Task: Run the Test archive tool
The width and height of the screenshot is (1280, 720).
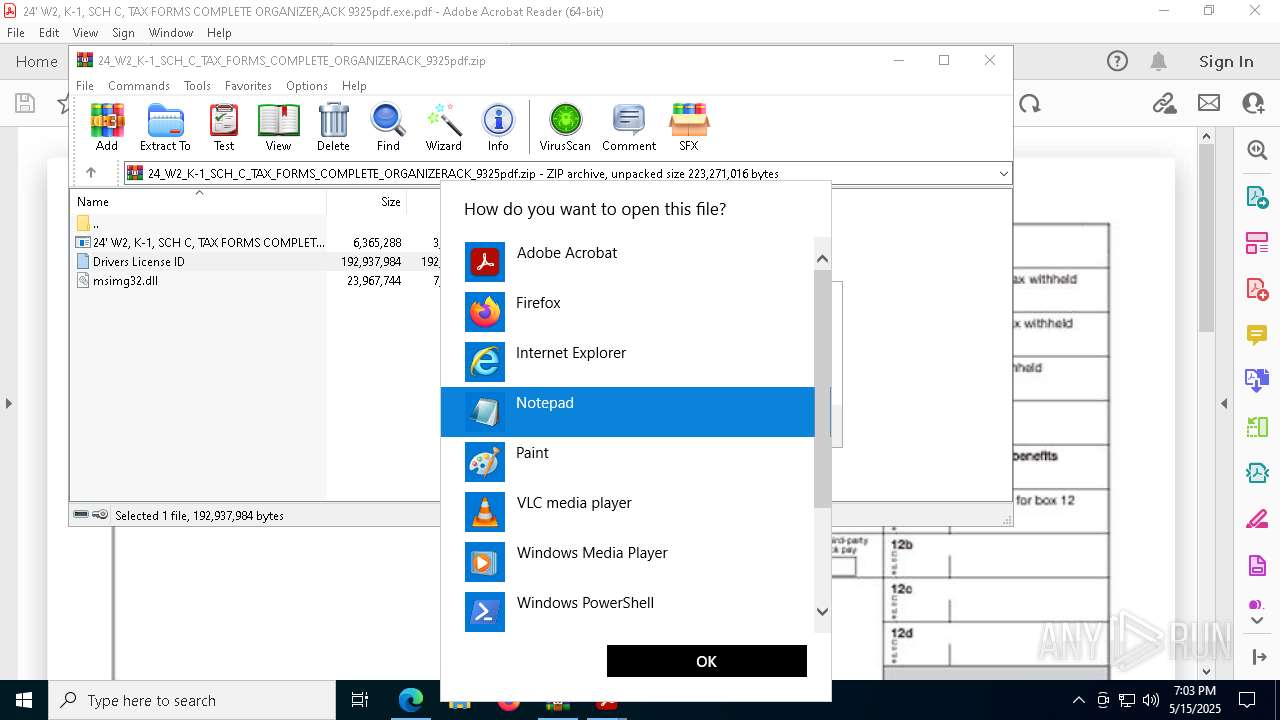Action: coord(224,127)
